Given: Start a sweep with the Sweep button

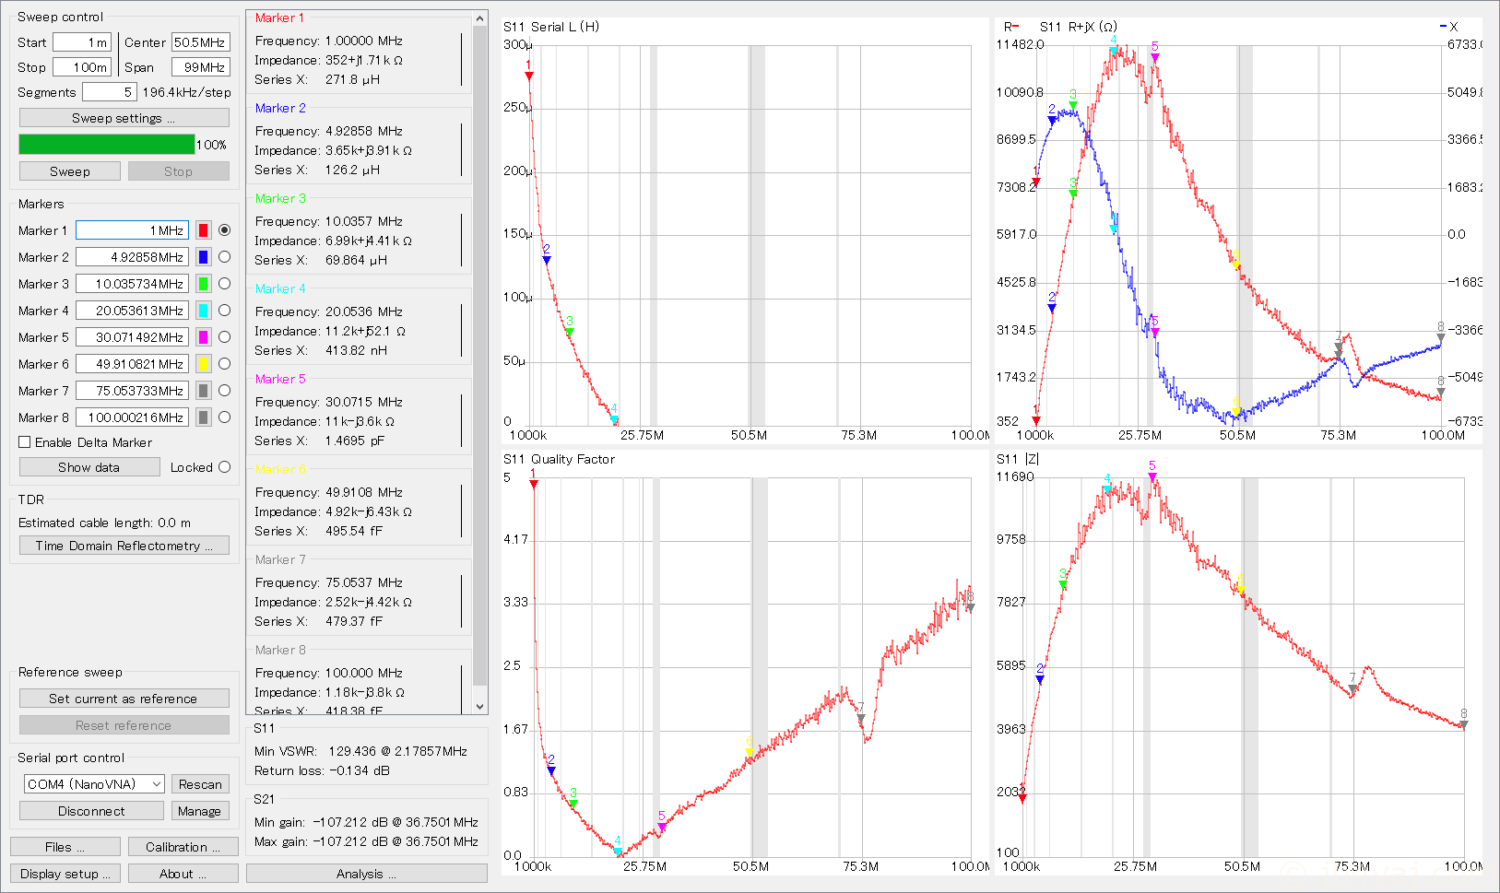Looking at the screenshot, I should click(x=70, y=171).
